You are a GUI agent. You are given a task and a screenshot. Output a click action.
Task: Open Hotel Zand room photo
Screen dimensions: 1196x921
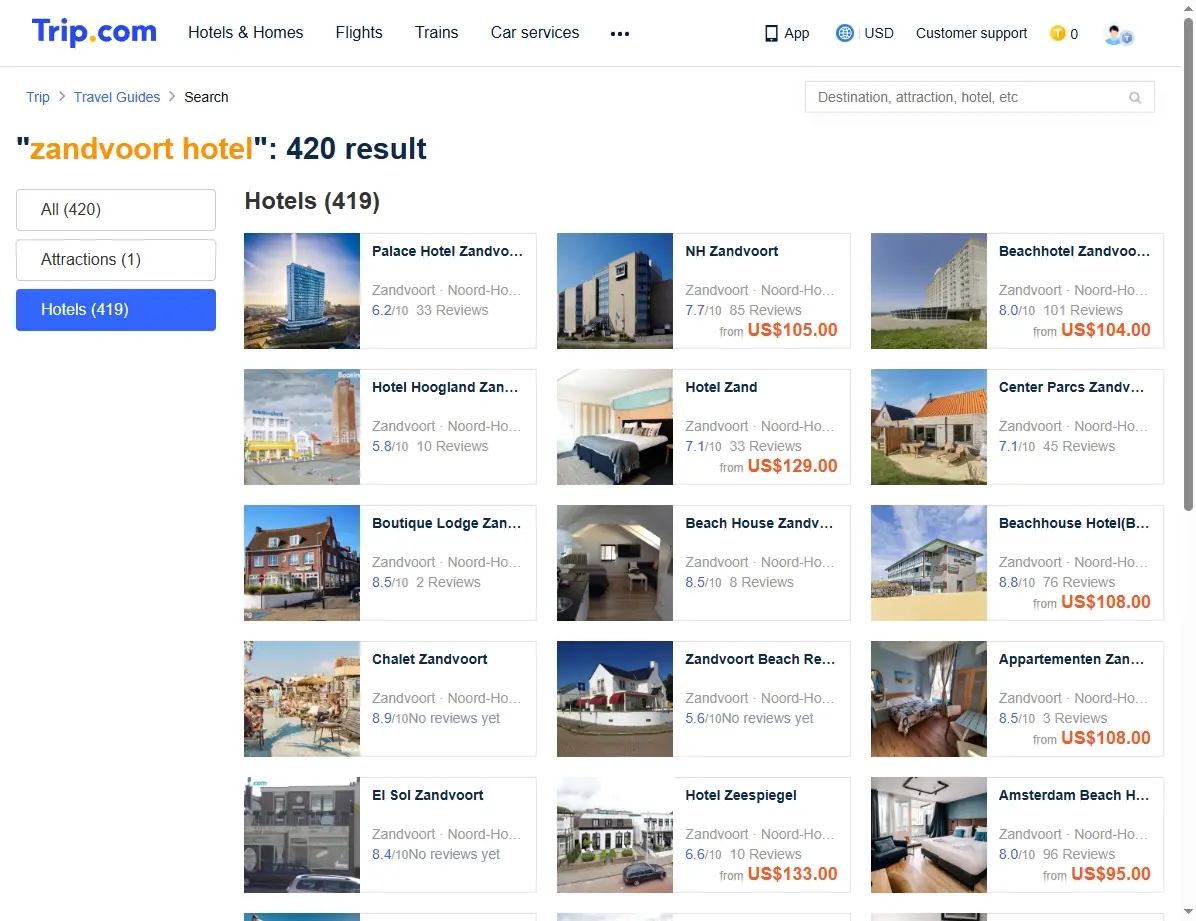coord(615,427)
